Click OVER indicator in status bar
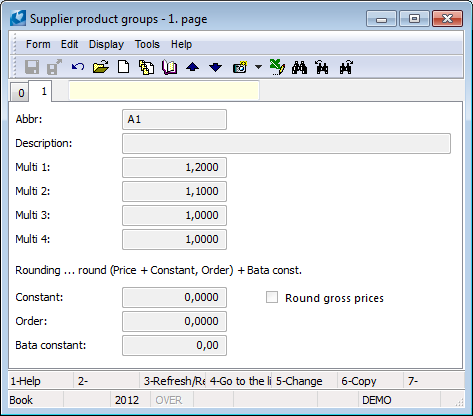 click(x=169, y=400)
